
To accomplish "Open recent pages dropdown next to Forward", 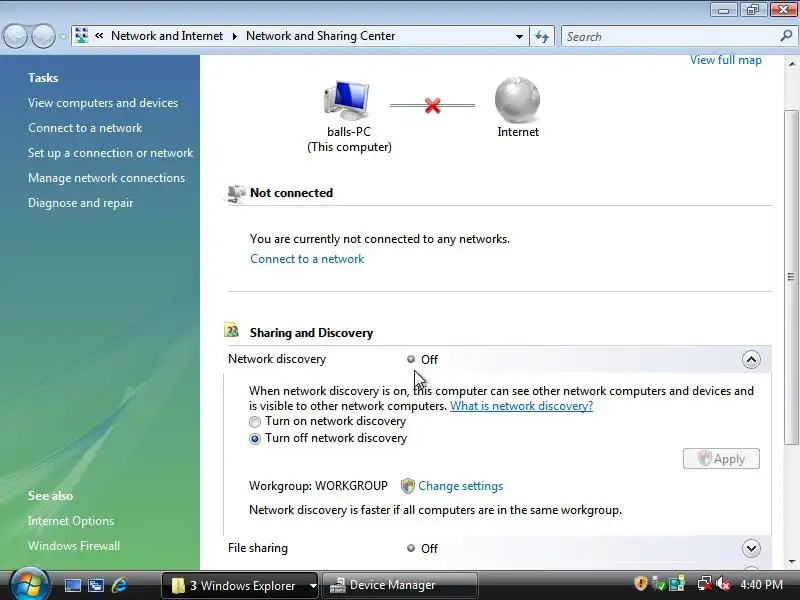I will pos(63,36).
